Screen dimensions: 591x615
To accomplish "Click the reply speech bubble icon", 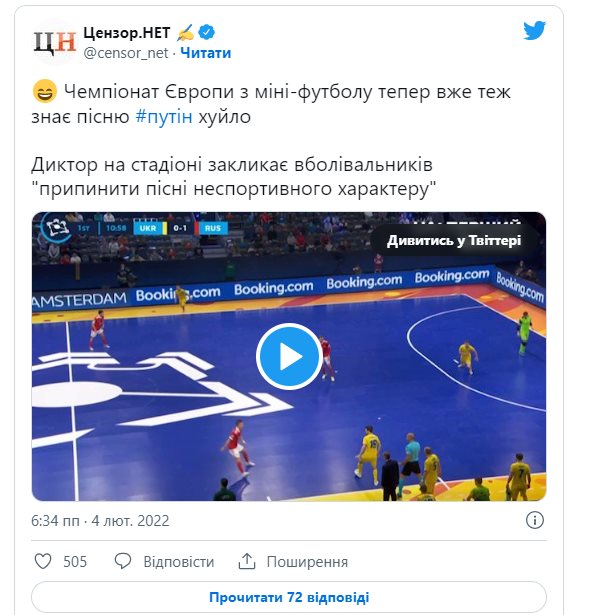I will tap(123, 561).
